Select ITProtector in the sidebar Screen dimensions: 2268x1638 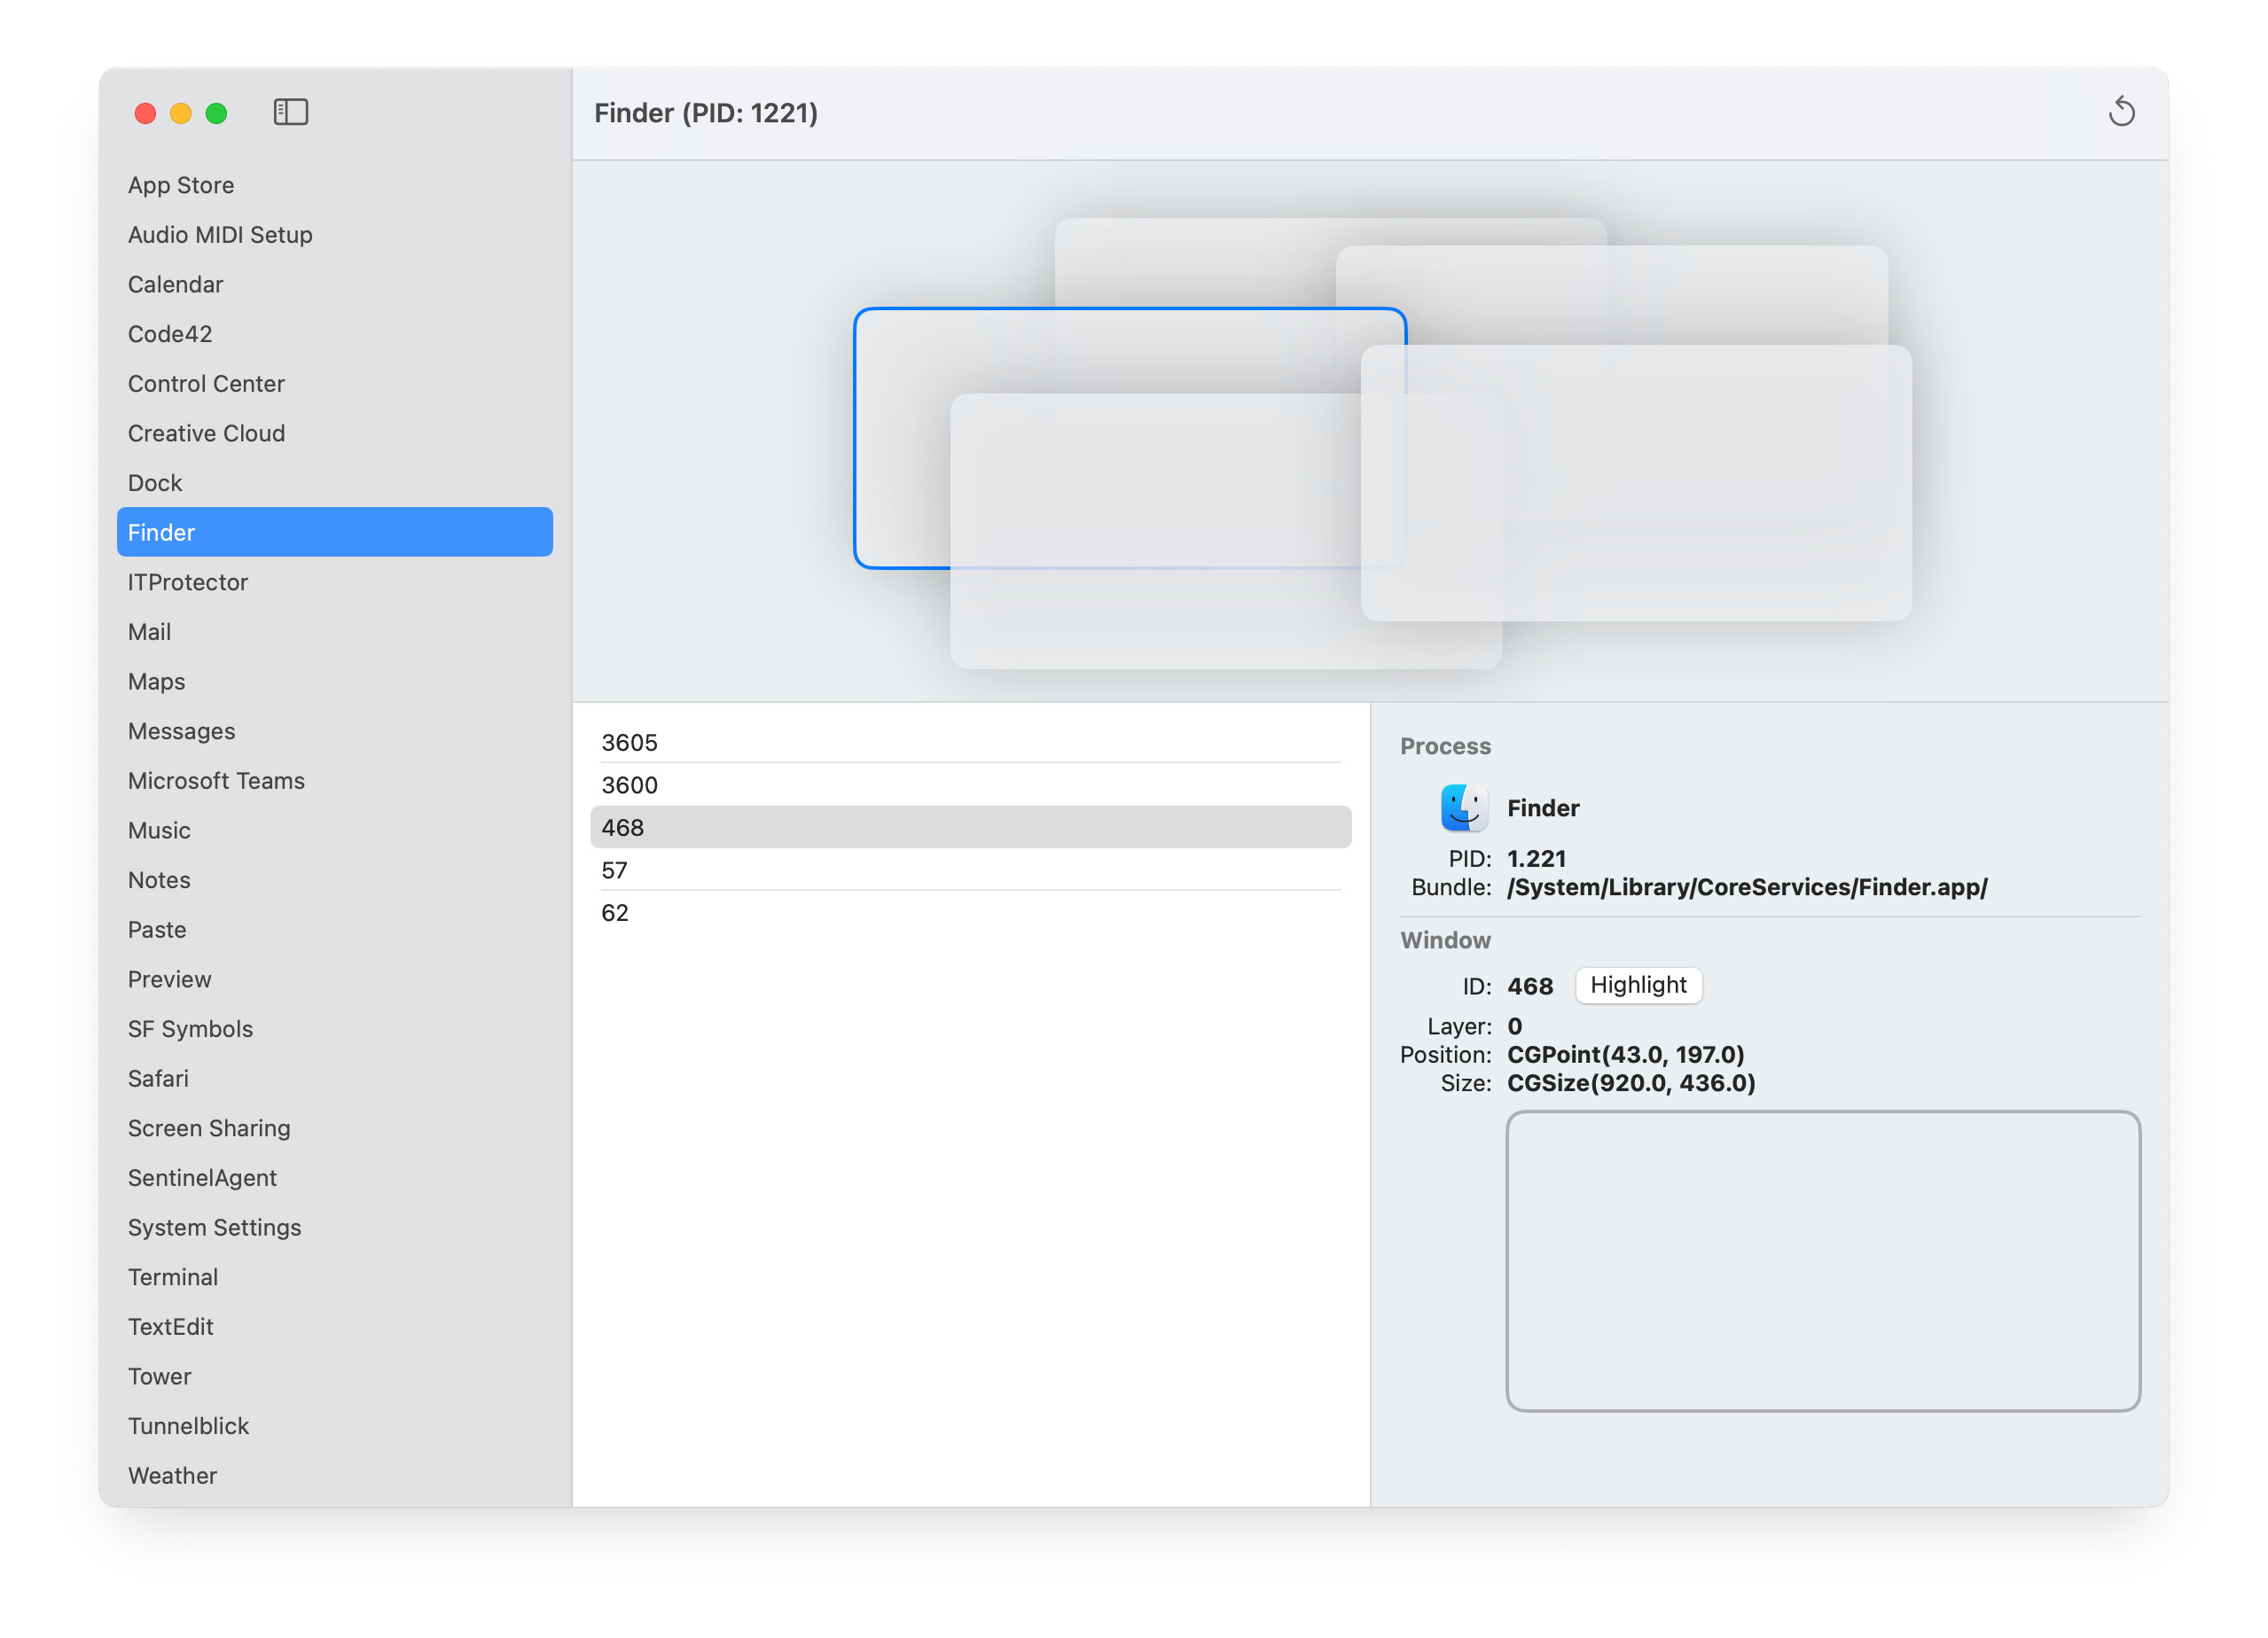[x=335, y=582]
